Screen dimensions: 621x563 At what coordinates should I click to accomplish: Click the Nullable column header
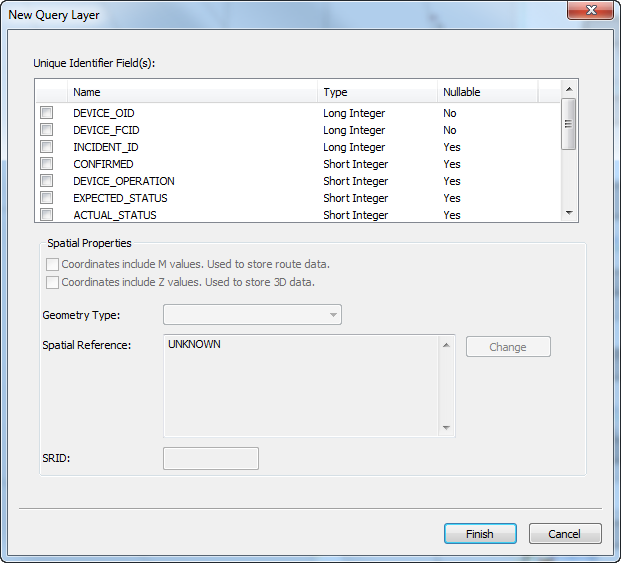(x=486, y=92)
